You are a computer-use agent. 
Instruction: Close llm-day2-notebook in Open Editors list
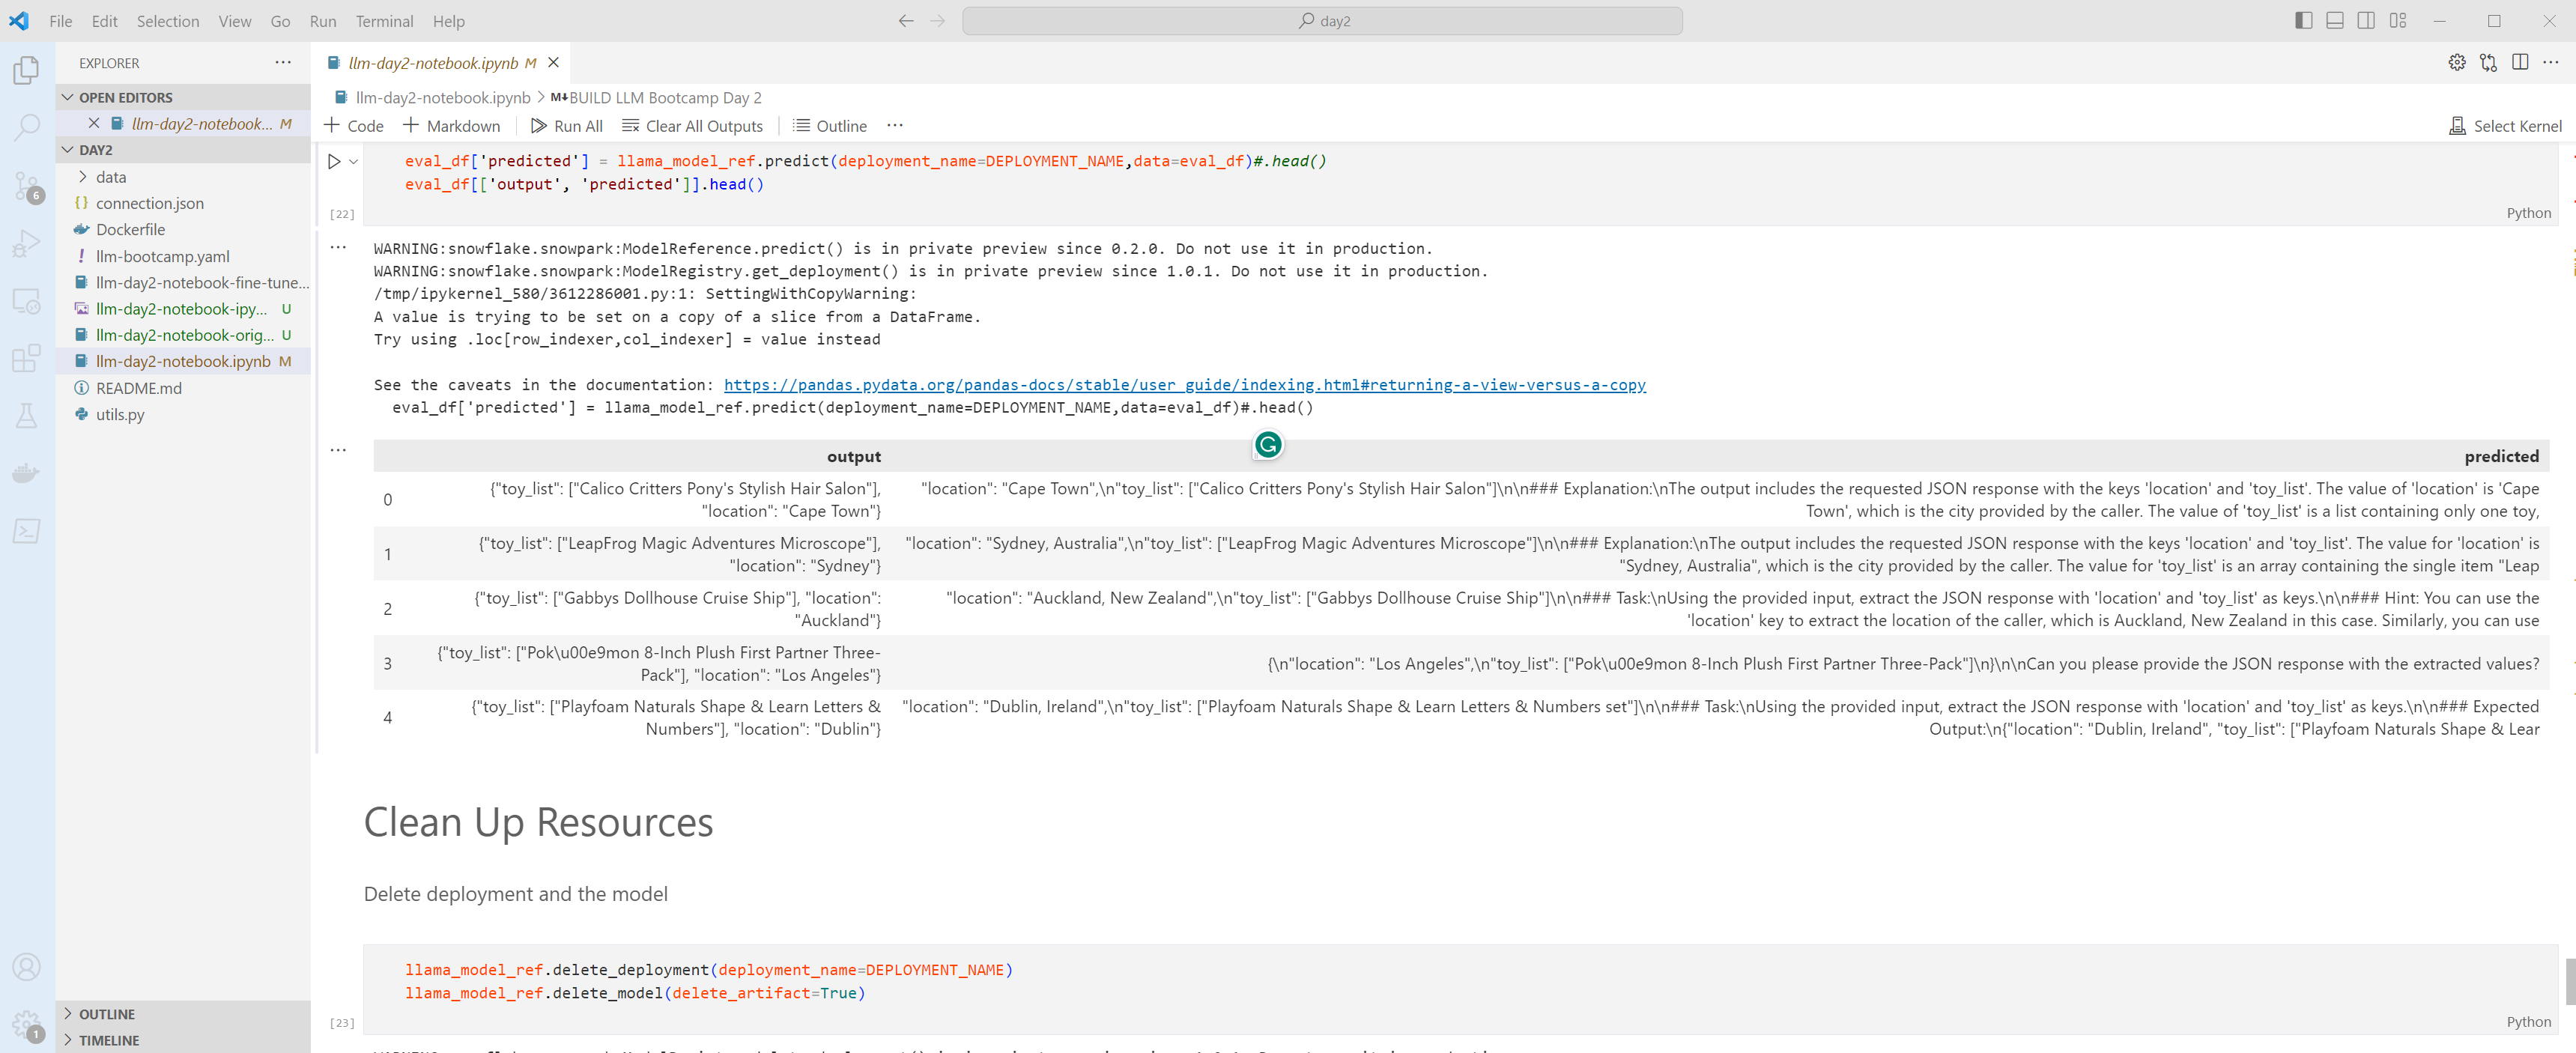(93, 124)
